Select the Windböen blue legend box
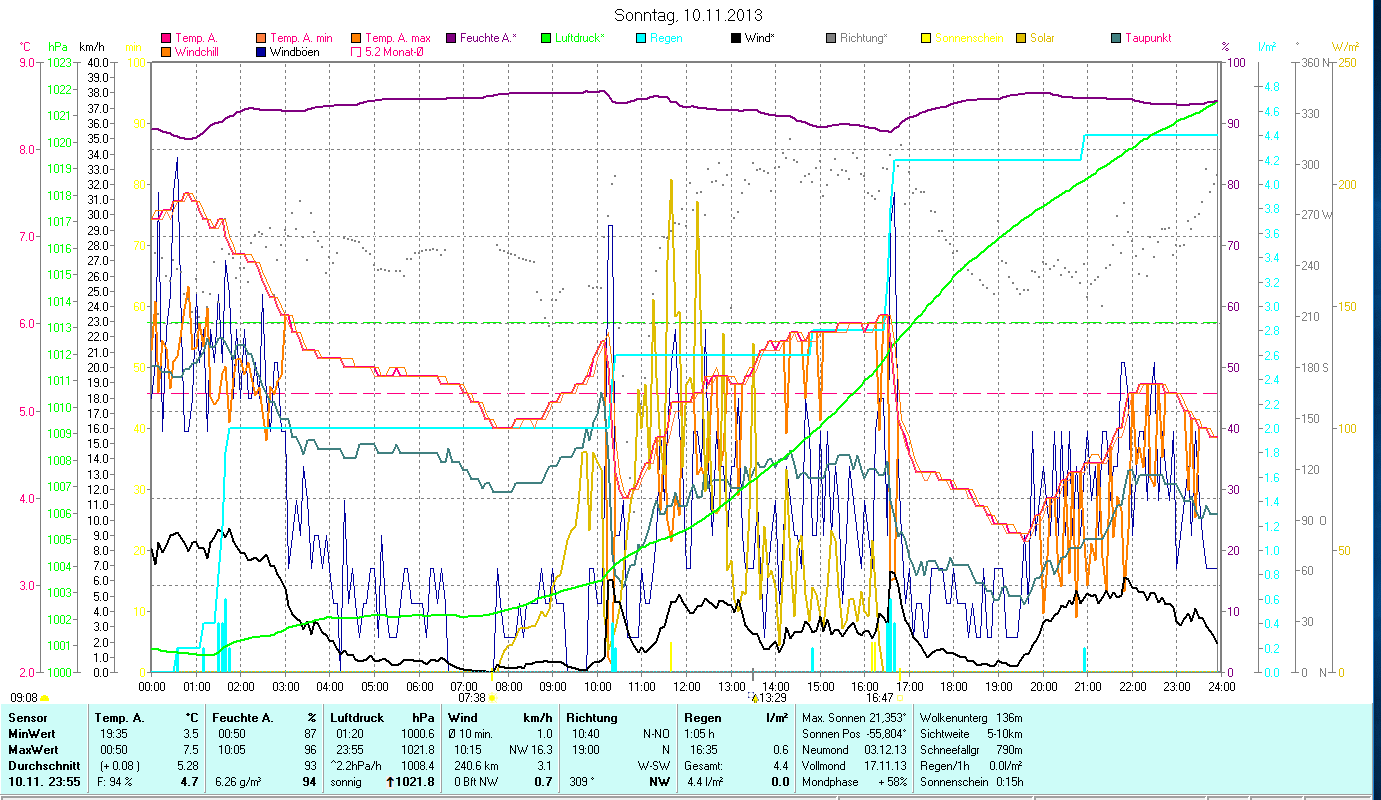Screen dimensions: 1381x800 [x=260, y=51]
